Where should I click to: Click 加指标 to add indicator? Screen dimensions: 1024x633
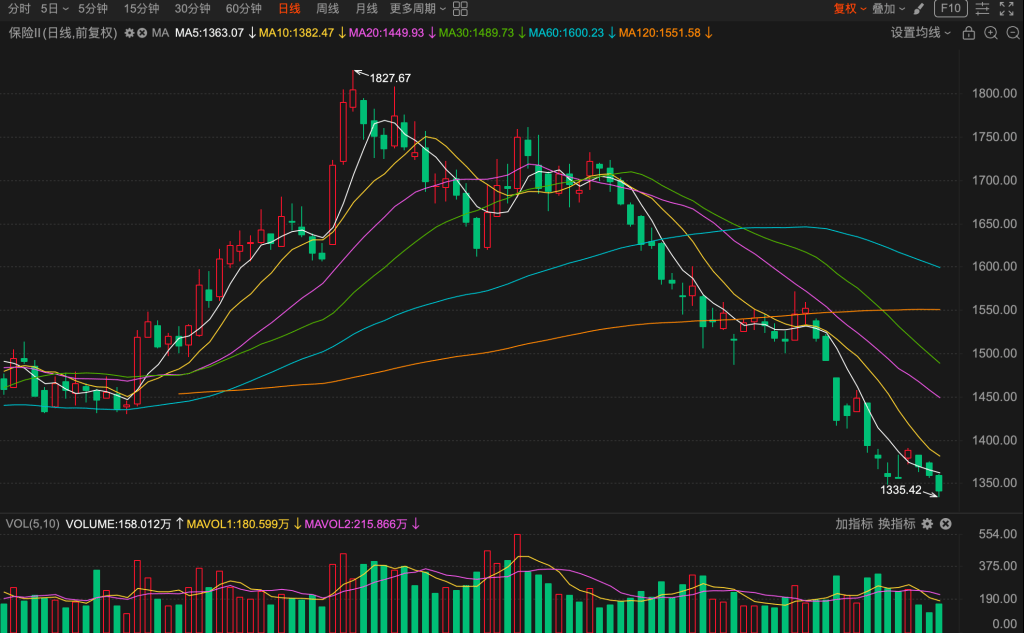tap(855, 524)
